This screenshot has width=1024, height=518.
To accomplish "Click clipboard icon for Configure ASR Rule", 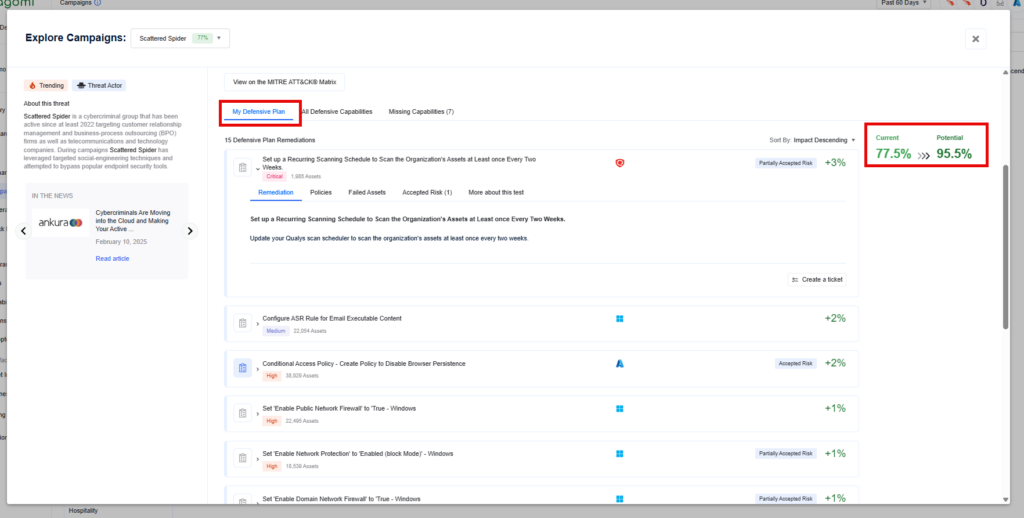I will pyautogui.click(x=242, y=323).
